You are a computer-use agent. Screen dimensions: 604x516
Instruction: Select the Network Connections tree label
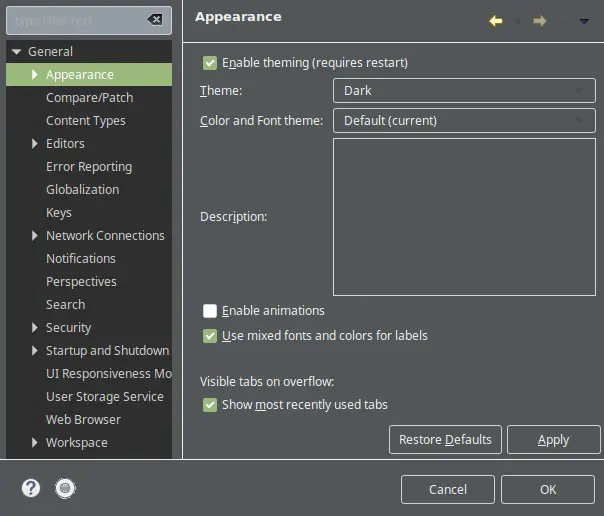(105, 235)
